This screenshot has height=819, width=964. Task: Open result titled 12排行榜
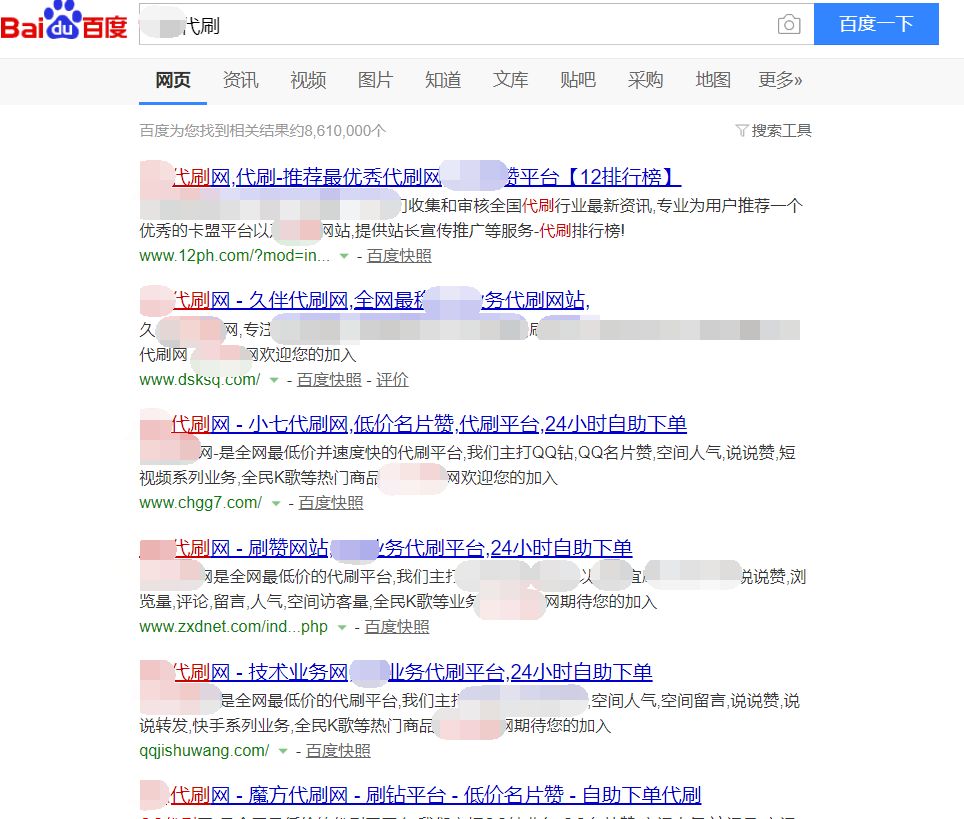click(410, 177)
